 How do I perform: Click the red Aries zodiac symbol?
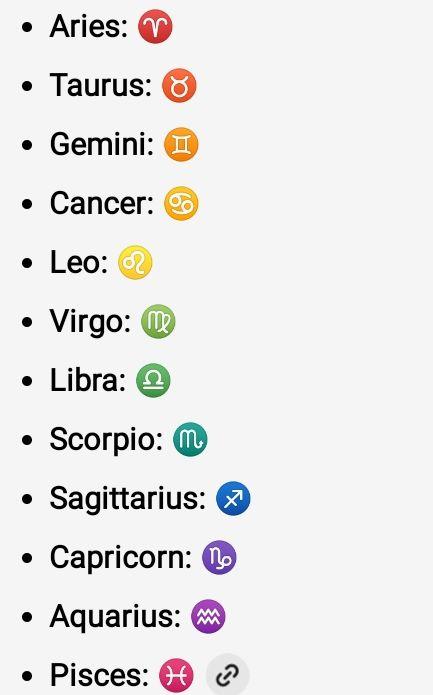pos(155,27)
